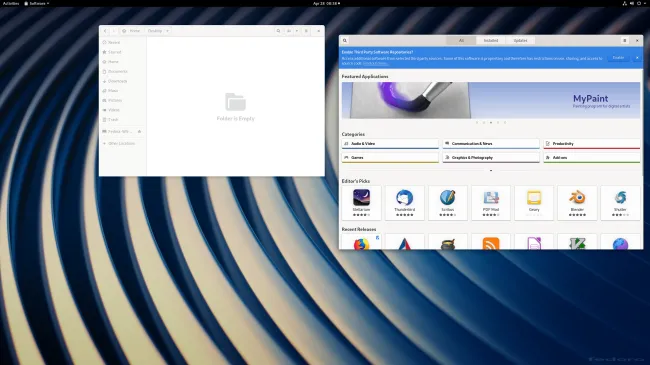The height and width of the screenshot is (365, 650).
Task: Open the Software hamburger menu
Action: click(x=625, y=41)
